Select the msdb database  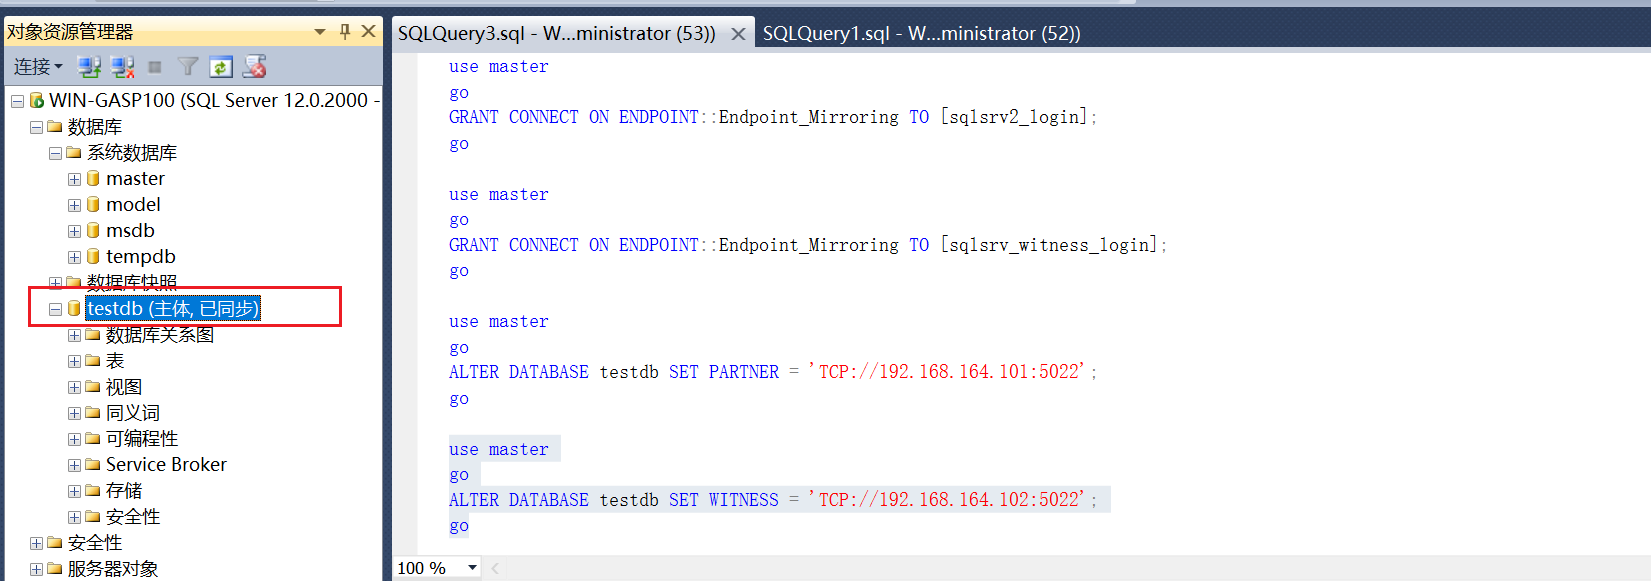[130, 231]
